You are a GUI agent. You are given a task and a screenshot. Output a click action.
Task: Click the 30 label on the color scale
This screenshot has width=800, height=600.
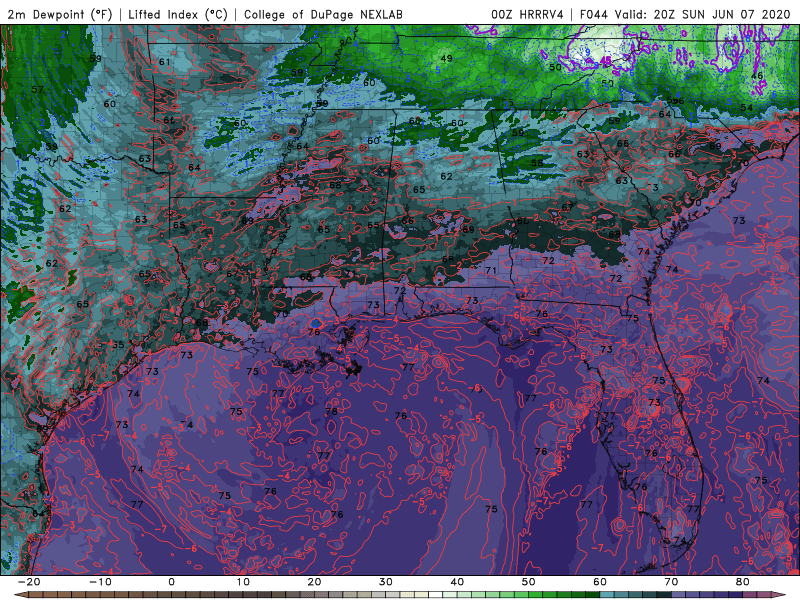(386, 582)
